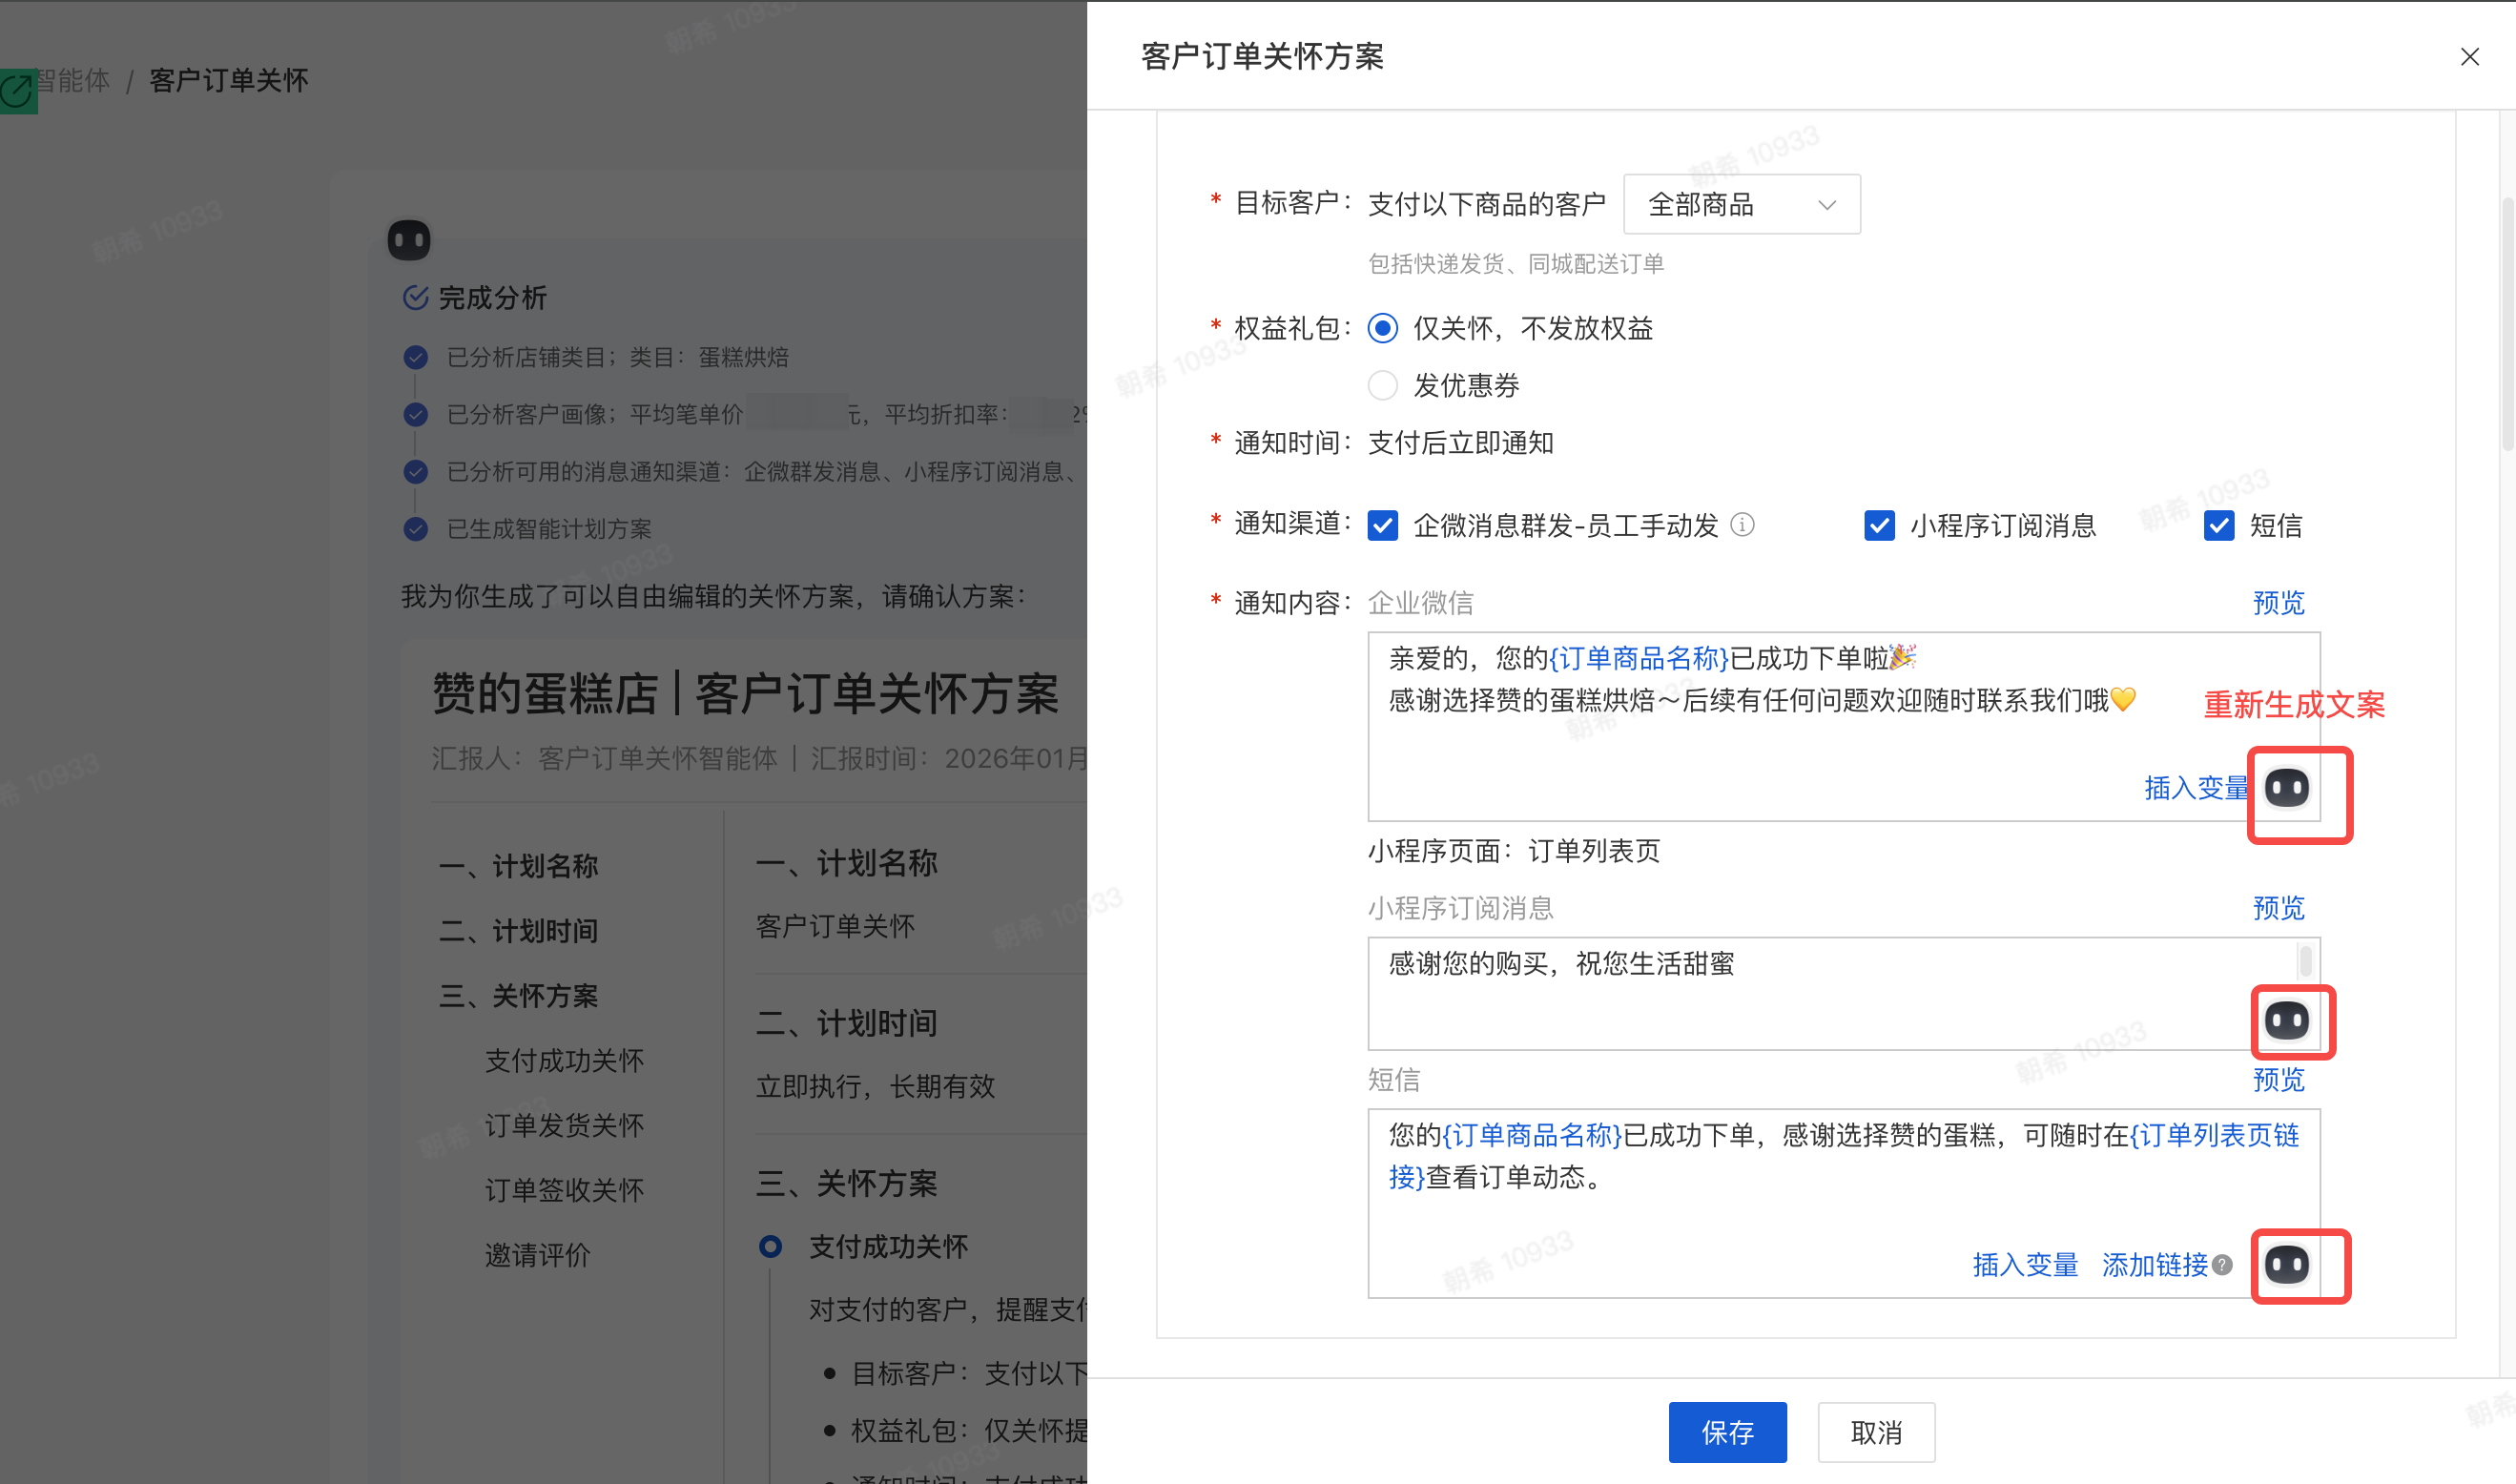Click the green icon at top-left corner
This screenshot has width=2516, height=1484.
click(17, 92)
